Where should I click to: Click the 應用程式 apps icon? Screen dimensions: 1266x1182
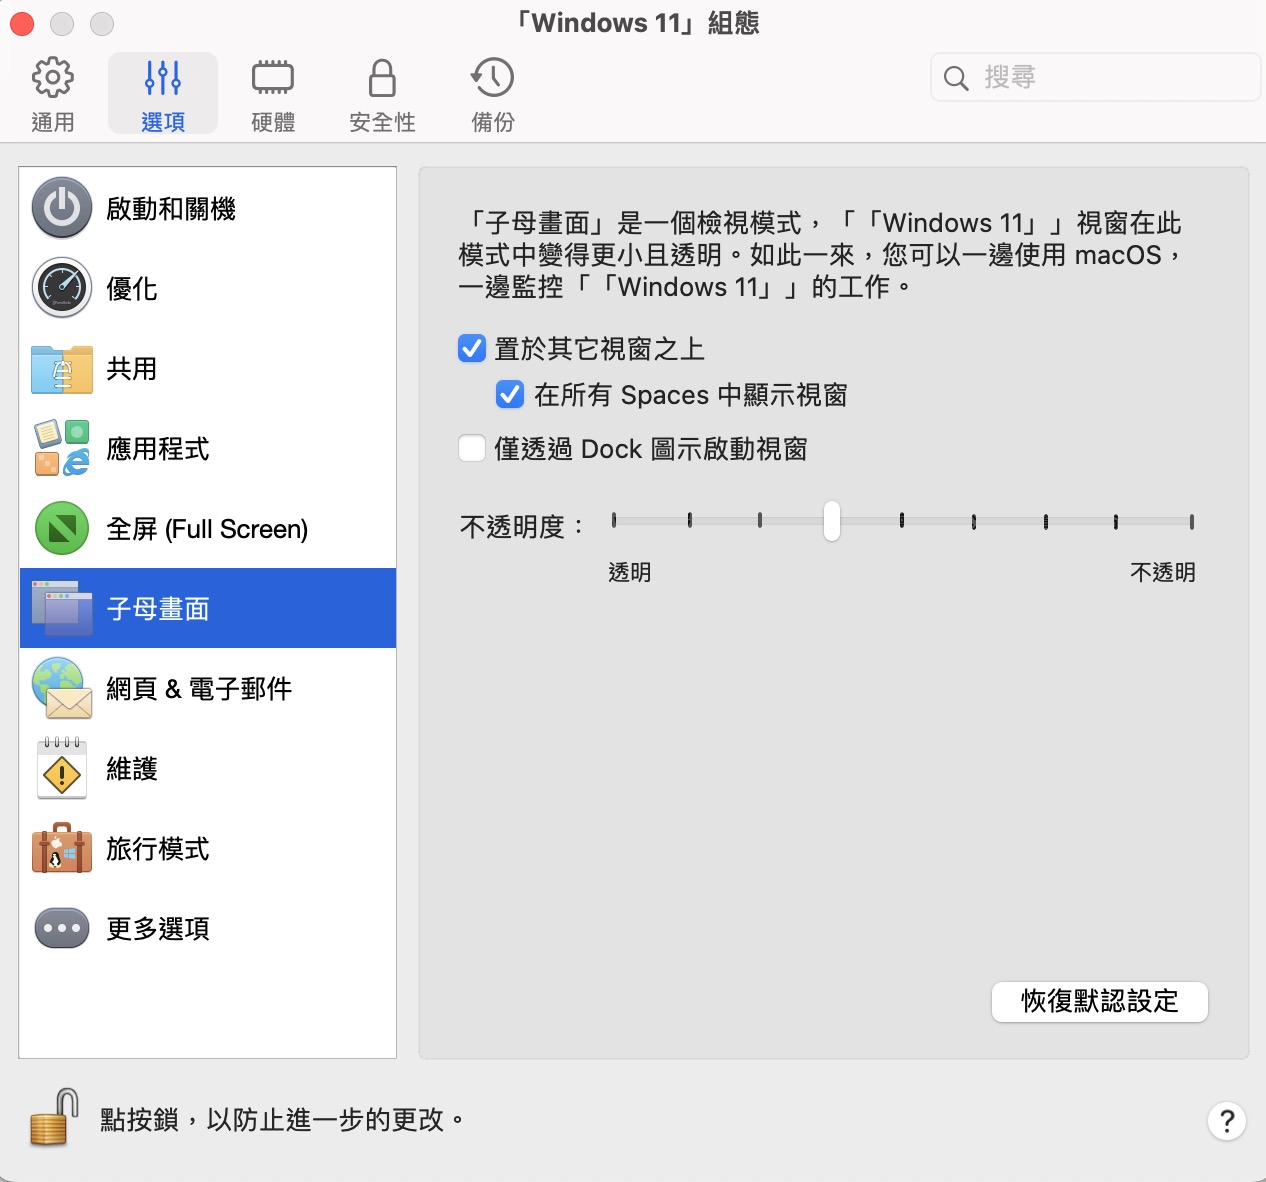pos(62,448)
